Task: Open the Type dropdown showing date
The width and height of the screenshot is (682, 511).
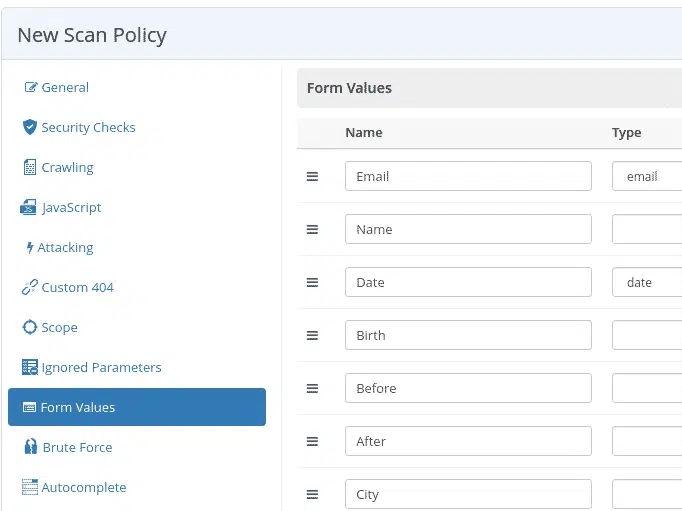Action: [647, 282]
